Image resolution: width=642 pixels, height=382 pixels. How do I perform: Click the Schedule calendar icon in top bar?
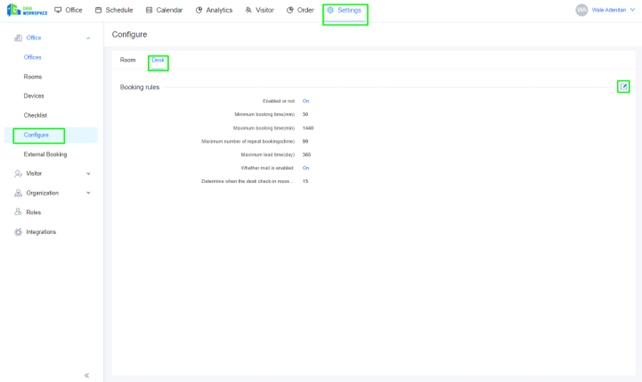[x=98, y=10]
